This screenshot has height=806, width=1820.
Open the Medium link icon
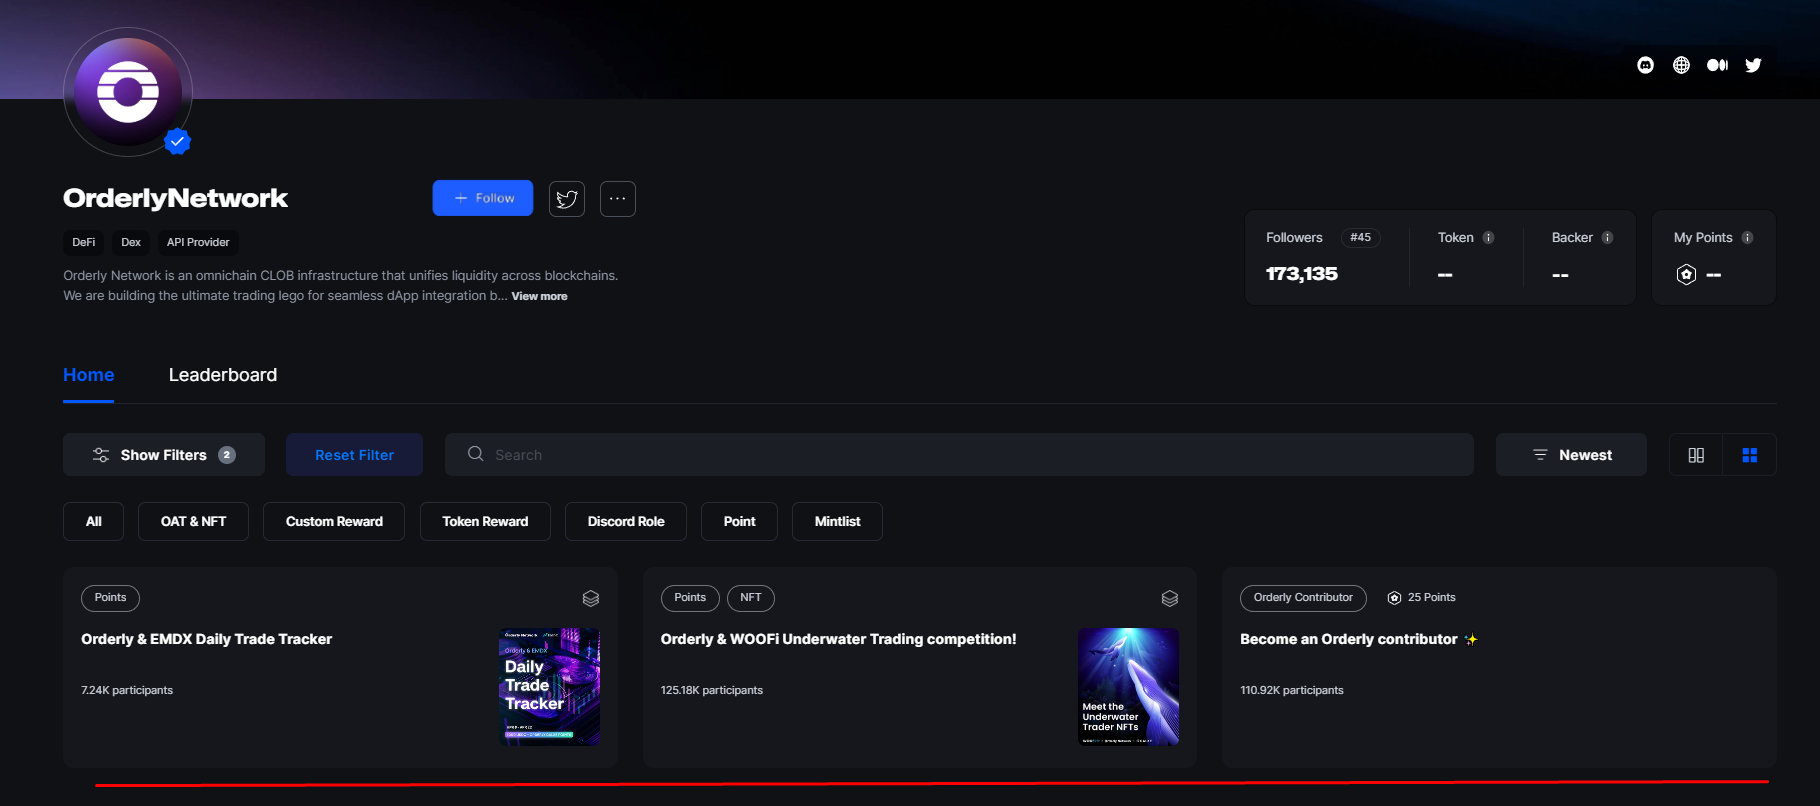tap(1717, 65)
